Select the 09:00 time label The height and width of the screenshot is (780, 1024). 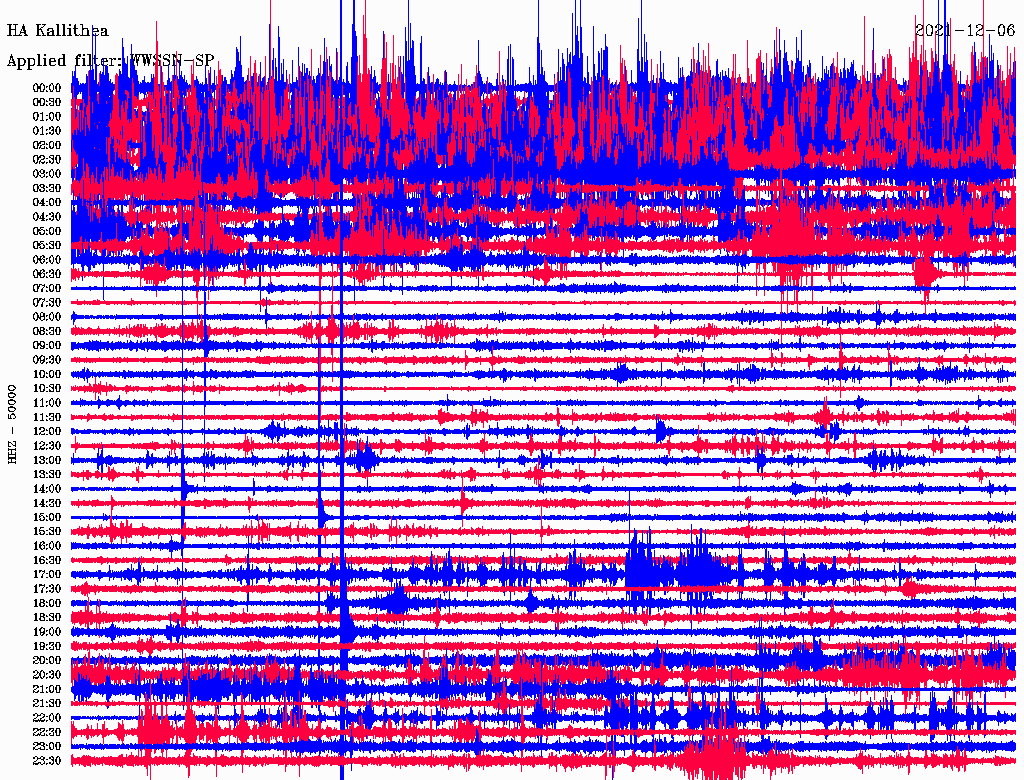[x=47, y=346]
